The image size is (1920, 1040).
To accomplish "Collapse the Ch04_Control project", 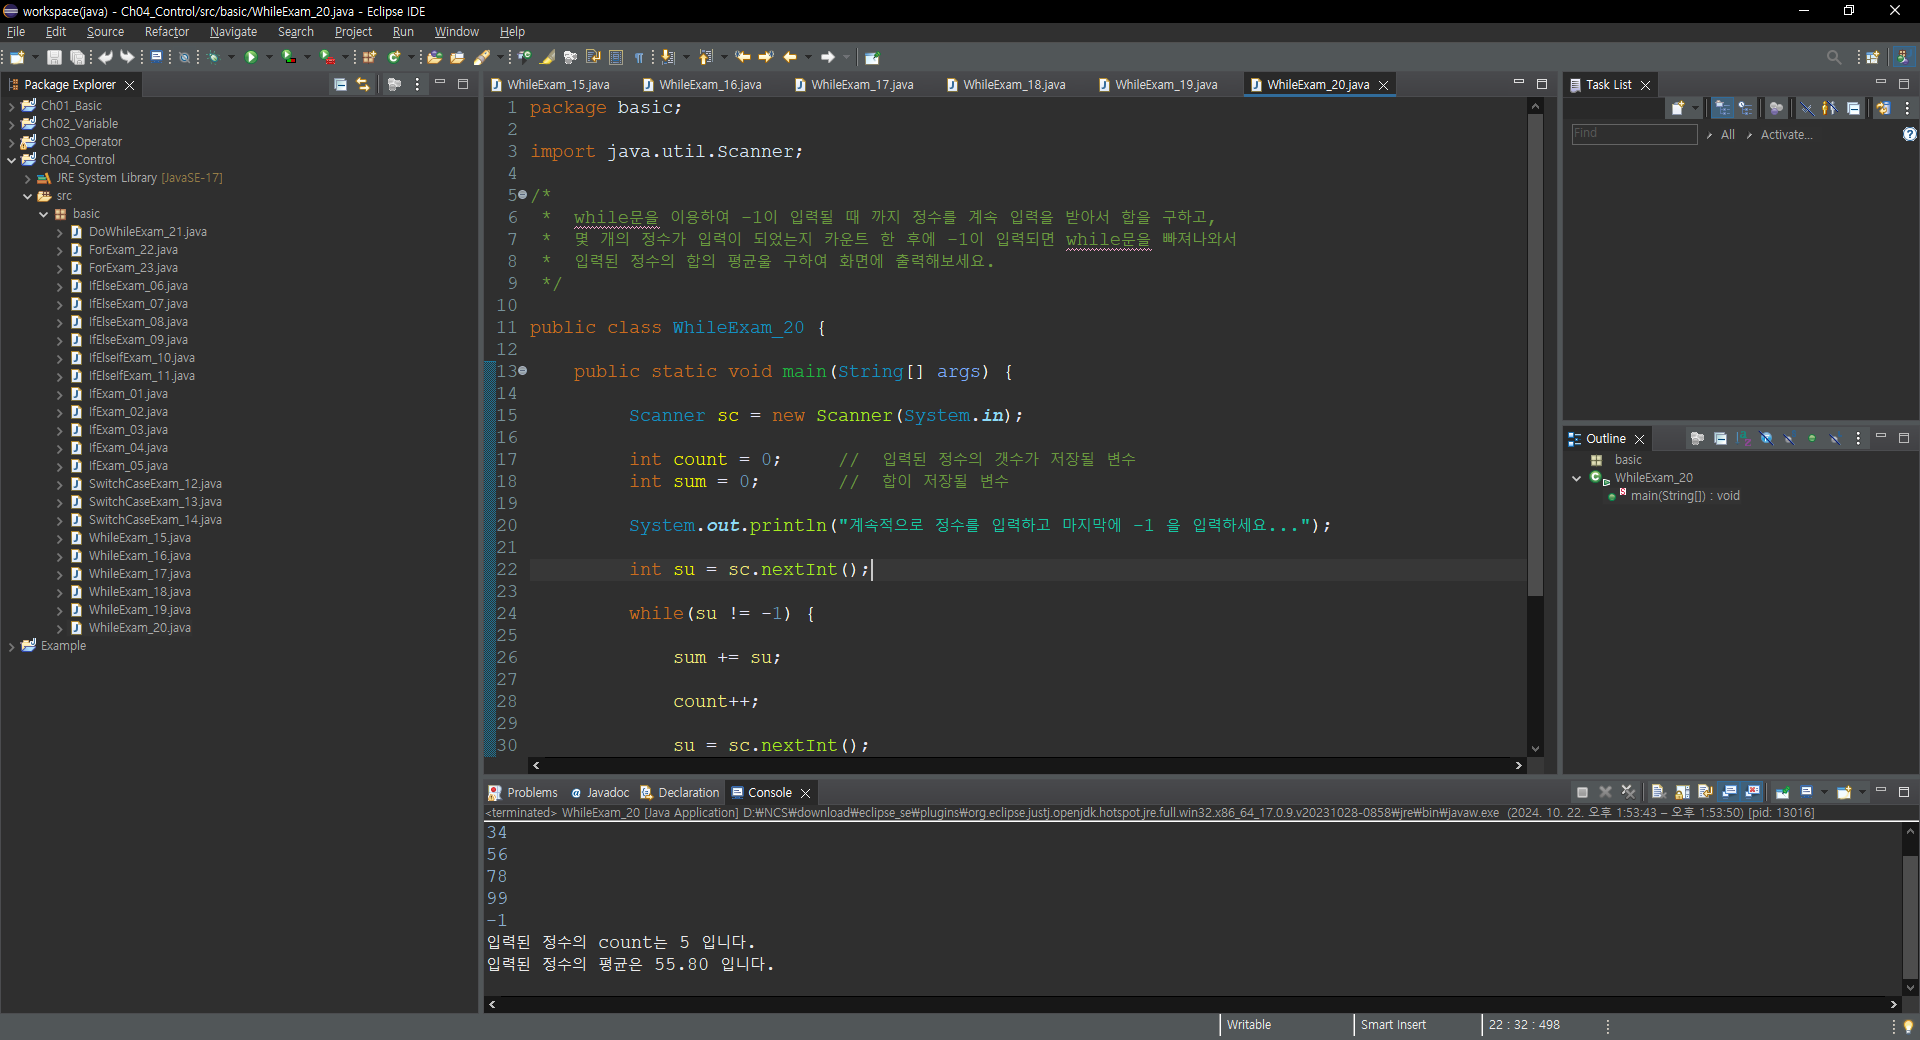I will 11,160.
